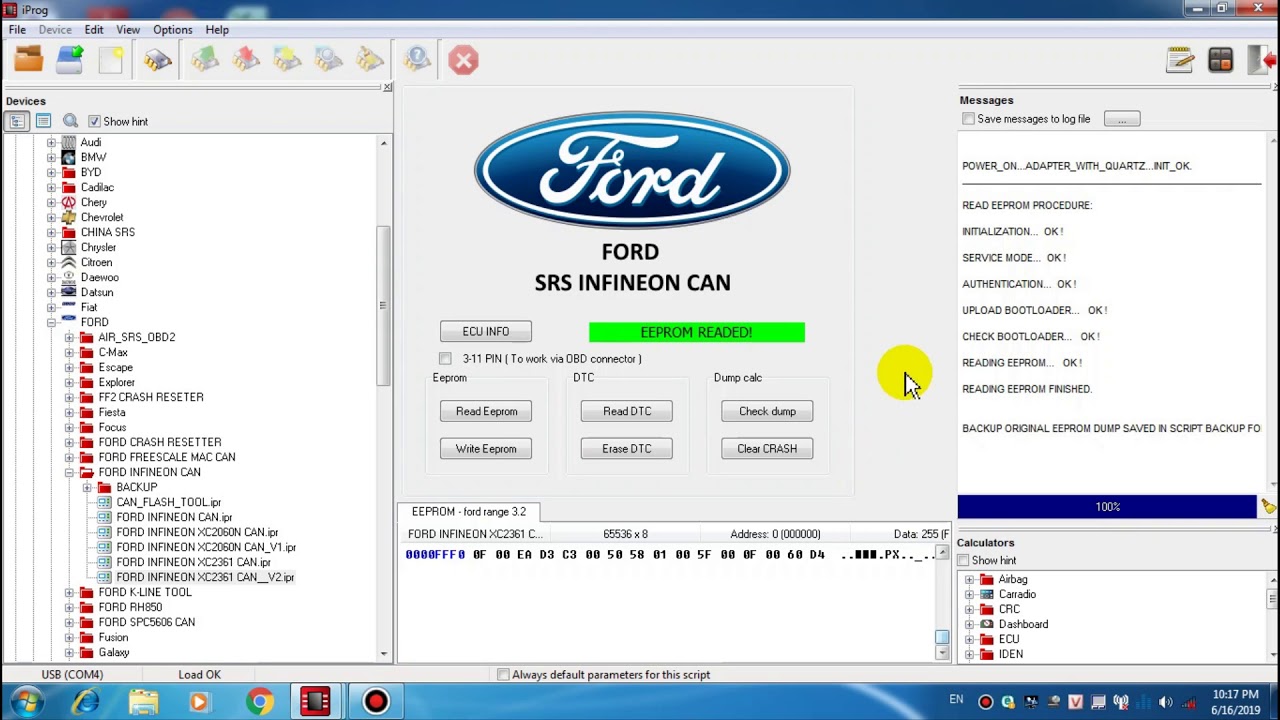Open the View menu
This screenshot has height=720, width=1280.
tap(128, 30)
